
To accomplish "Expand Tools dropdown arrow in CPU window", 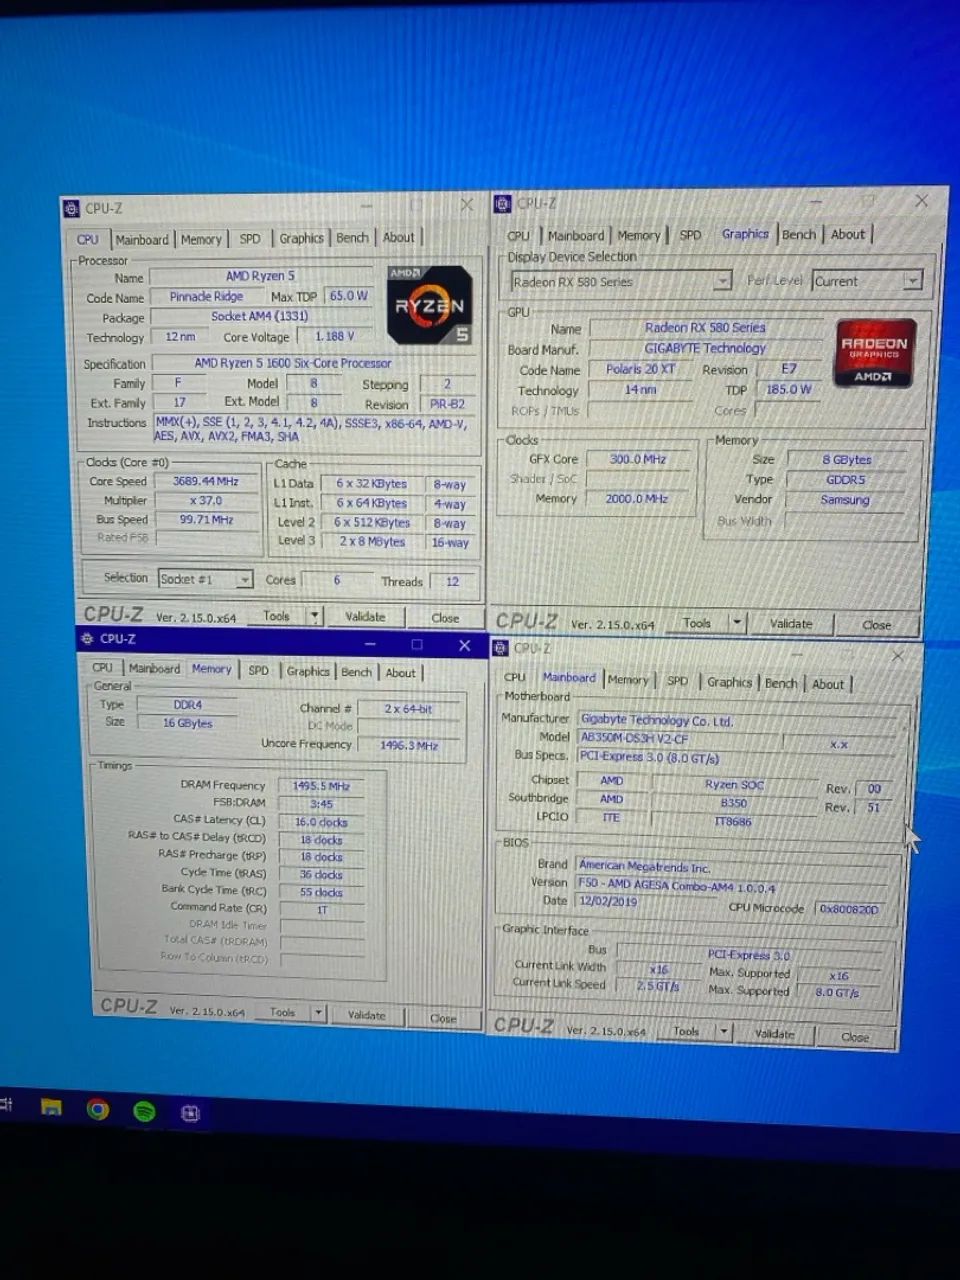I will click(315, 616).
